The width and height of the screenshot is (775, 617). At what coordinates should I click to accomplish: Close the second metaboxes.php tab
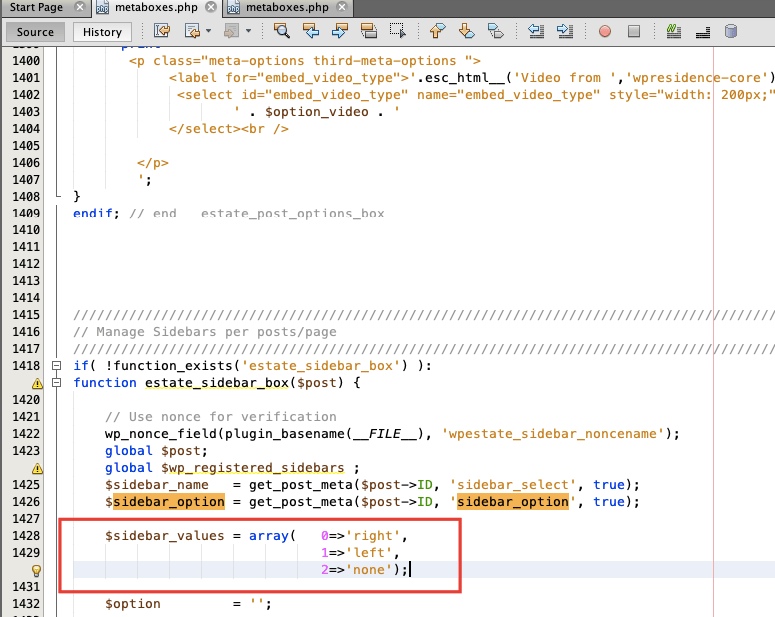[x=342, y=7]
